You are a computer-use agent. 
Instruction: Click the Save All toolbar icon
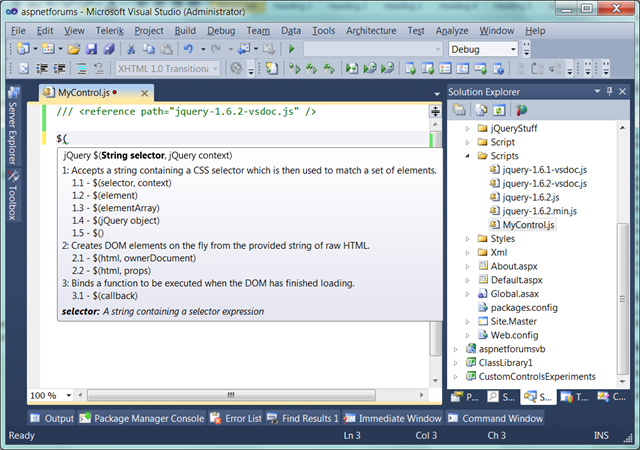pos(107,49)
